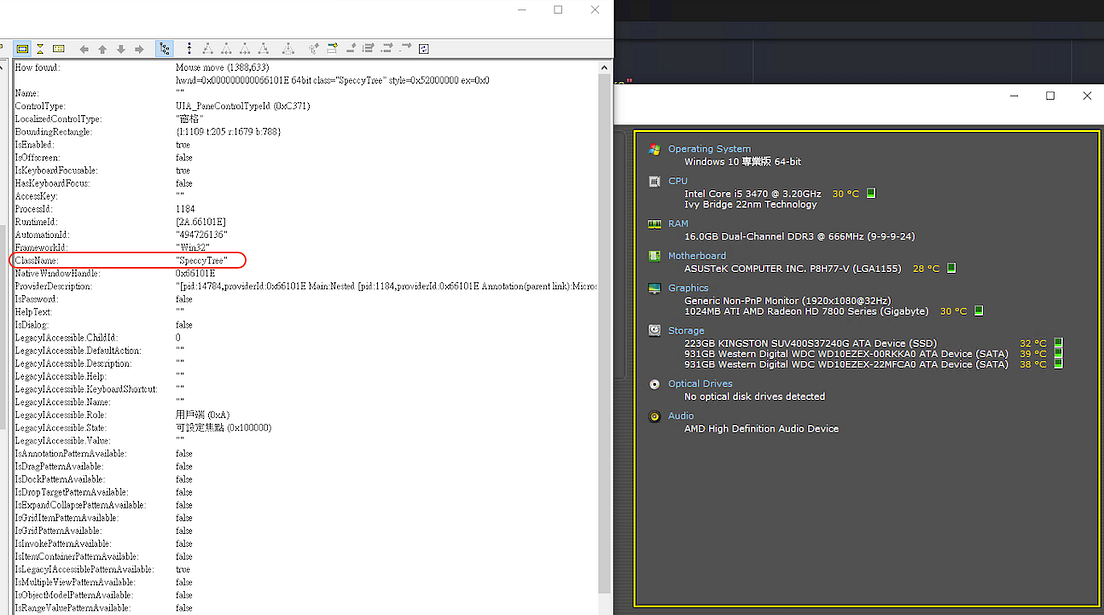Open the CPU section link in Speccy
1104x615 pixels.
678,181
